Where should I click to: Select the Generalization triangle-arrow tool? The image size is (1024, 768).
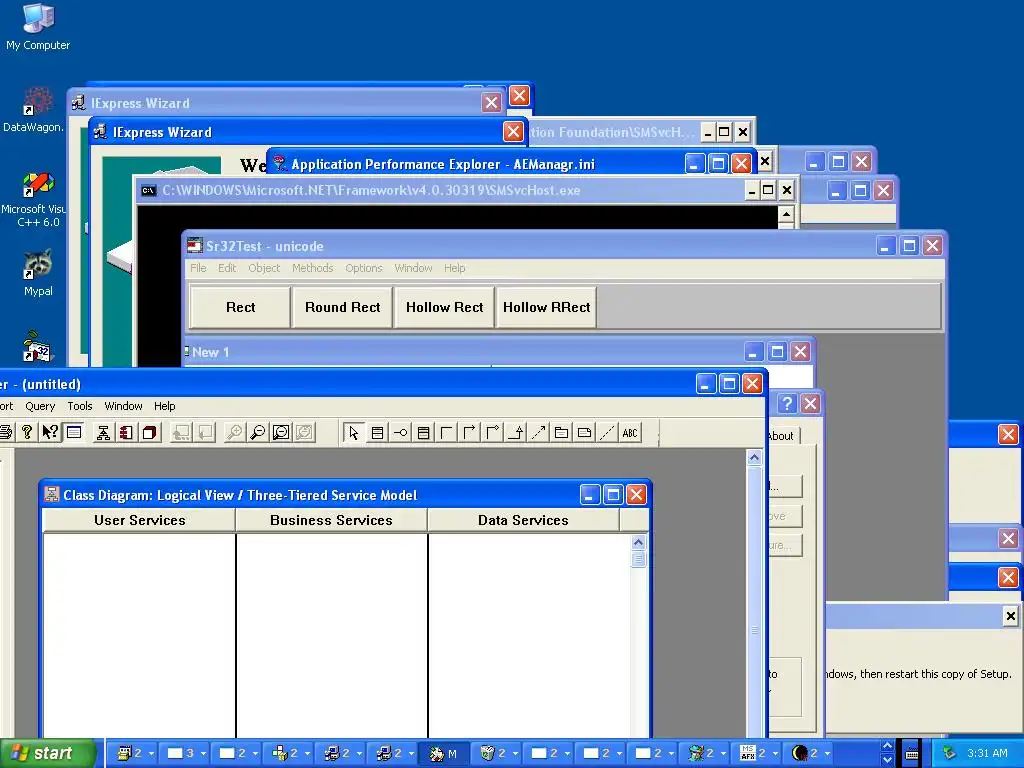click(515, 432)
